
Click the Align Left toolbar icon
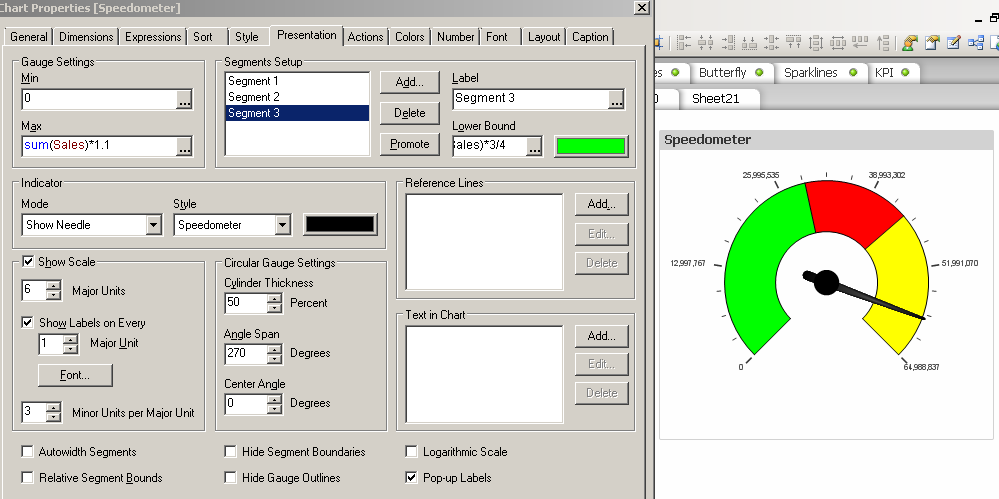(684, 42)
